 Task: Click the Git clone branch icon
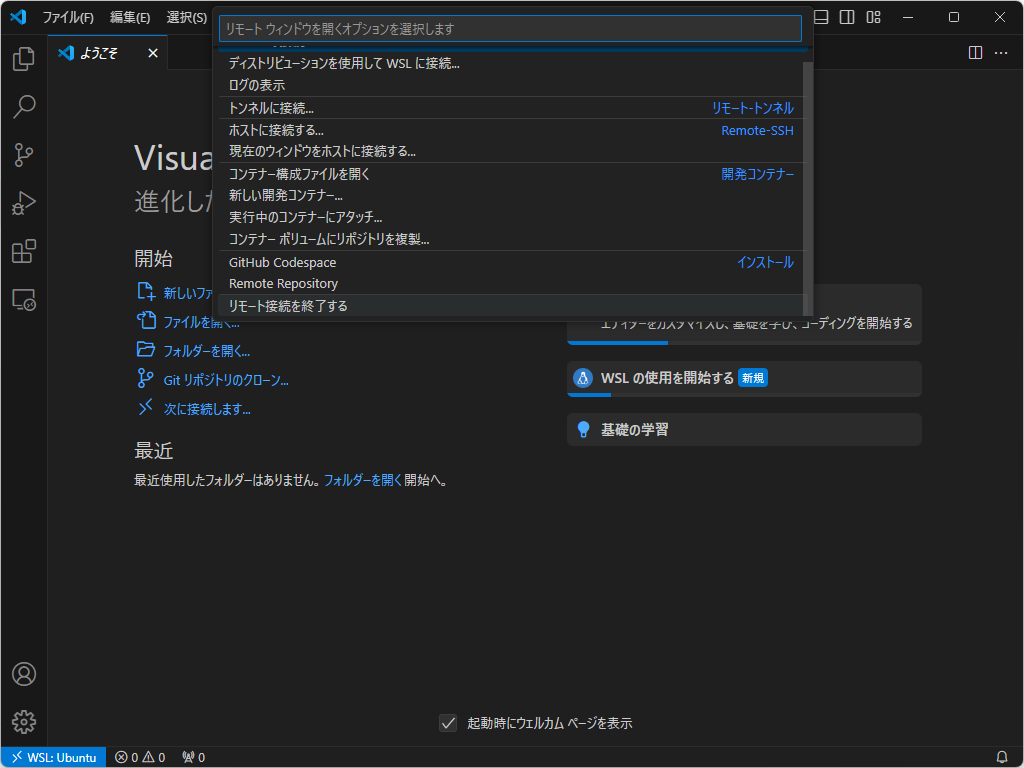[x=145, y=378]
